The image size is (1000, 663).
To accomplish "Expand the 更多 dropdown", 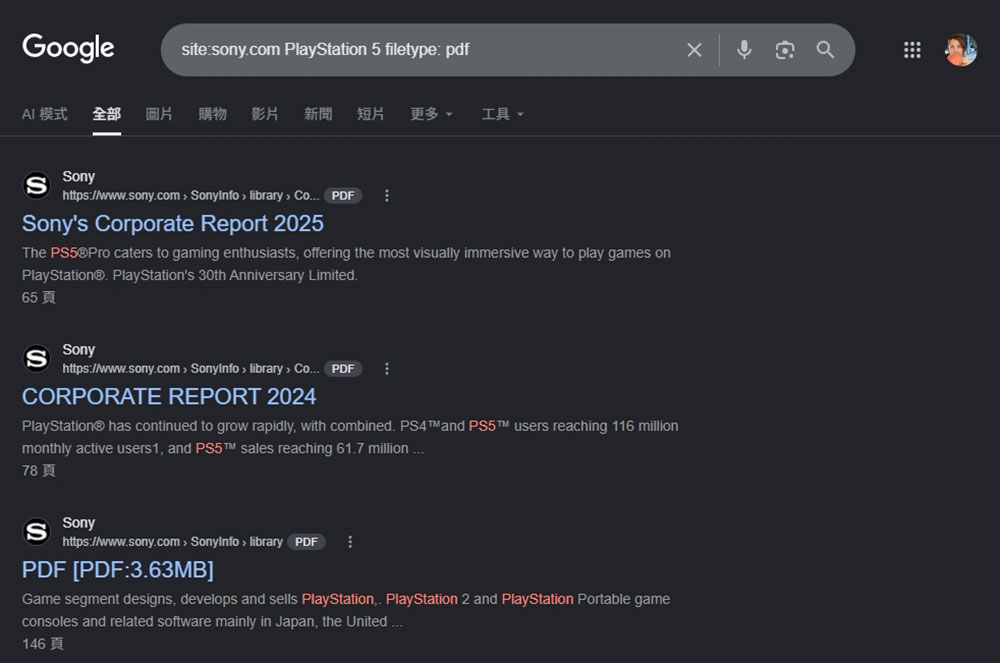I will (431, 114).
